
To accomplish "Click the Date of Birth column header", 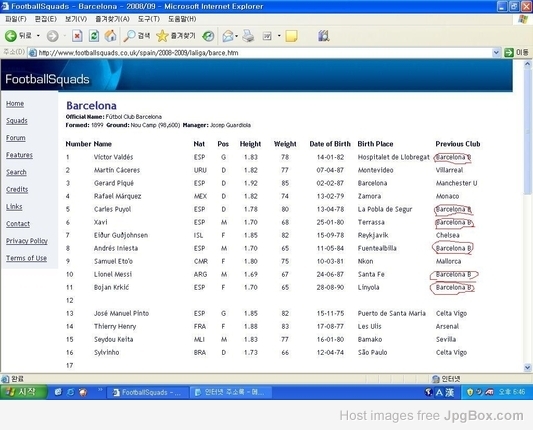I will [x=330, y=144].
